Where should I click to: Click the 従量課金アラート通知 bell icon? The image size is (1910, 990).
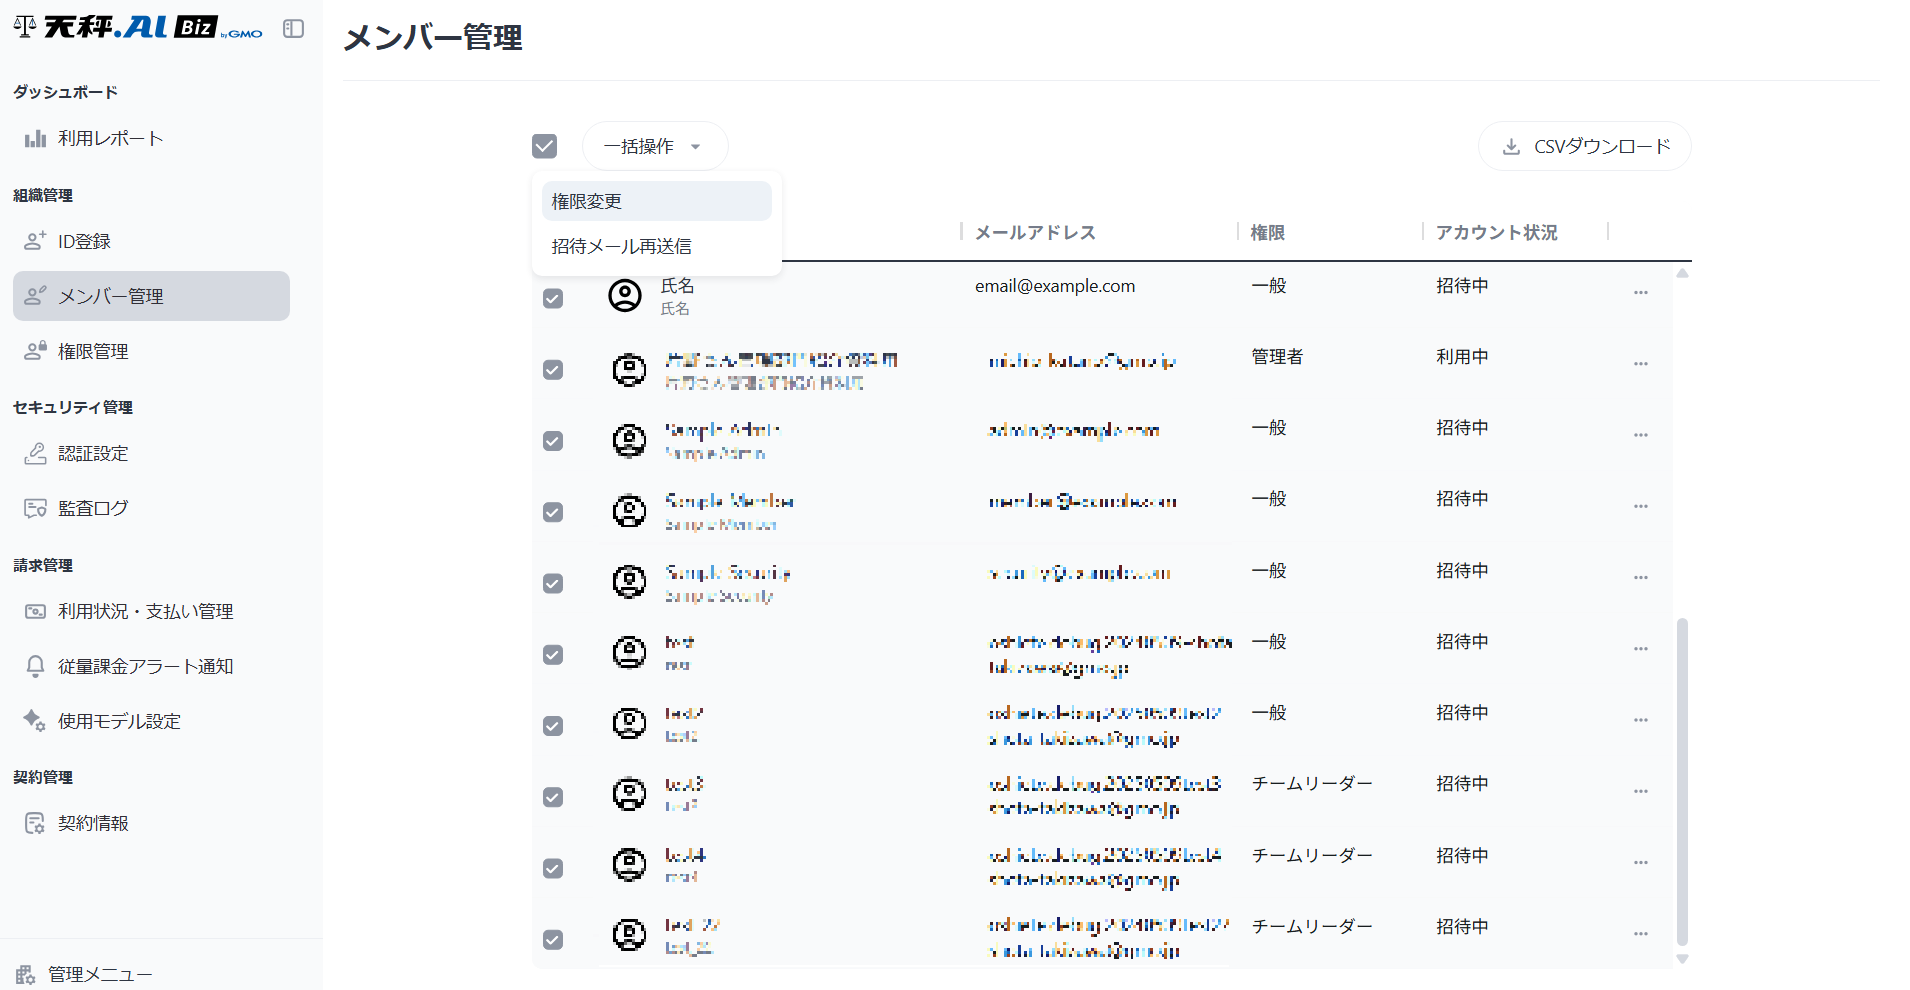coord(35,666)
